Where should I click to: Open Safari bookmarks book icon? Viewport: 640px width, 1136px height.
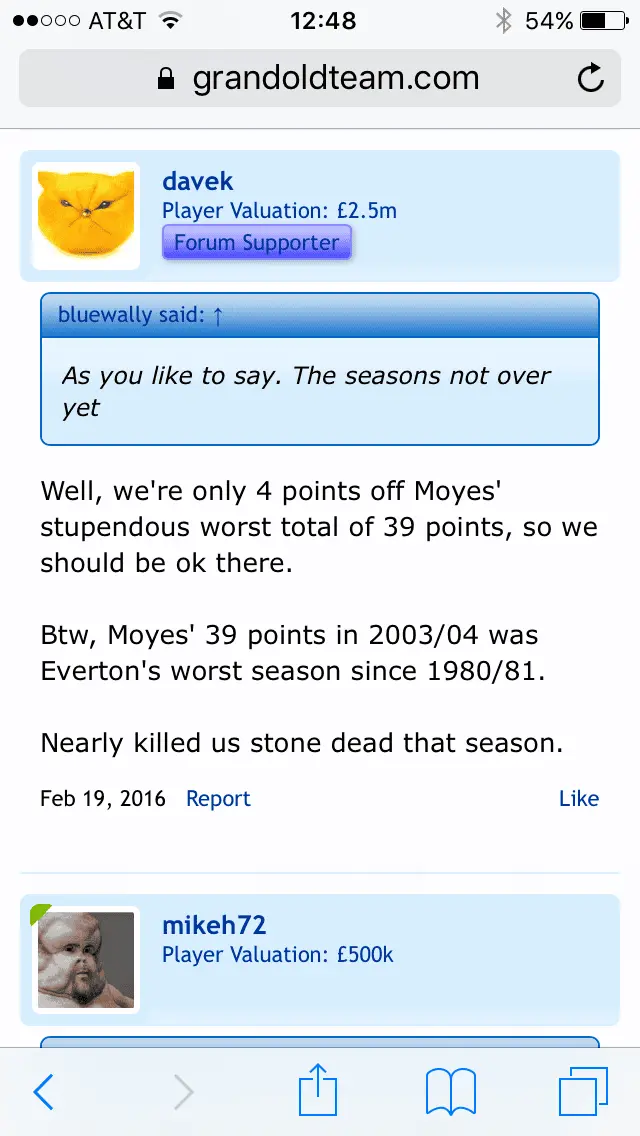tap(451, 1091)
